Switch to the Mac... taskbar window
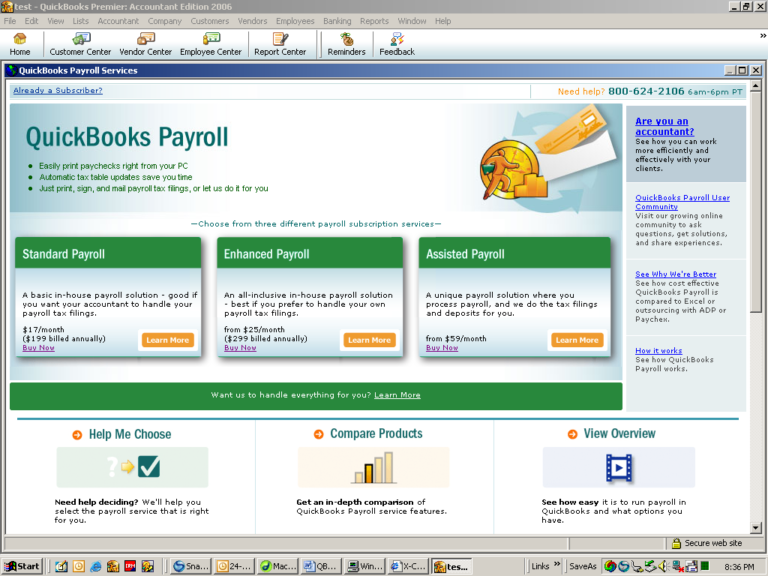The width and height of the screenshot is (768, 576). (x=278, y=566)
